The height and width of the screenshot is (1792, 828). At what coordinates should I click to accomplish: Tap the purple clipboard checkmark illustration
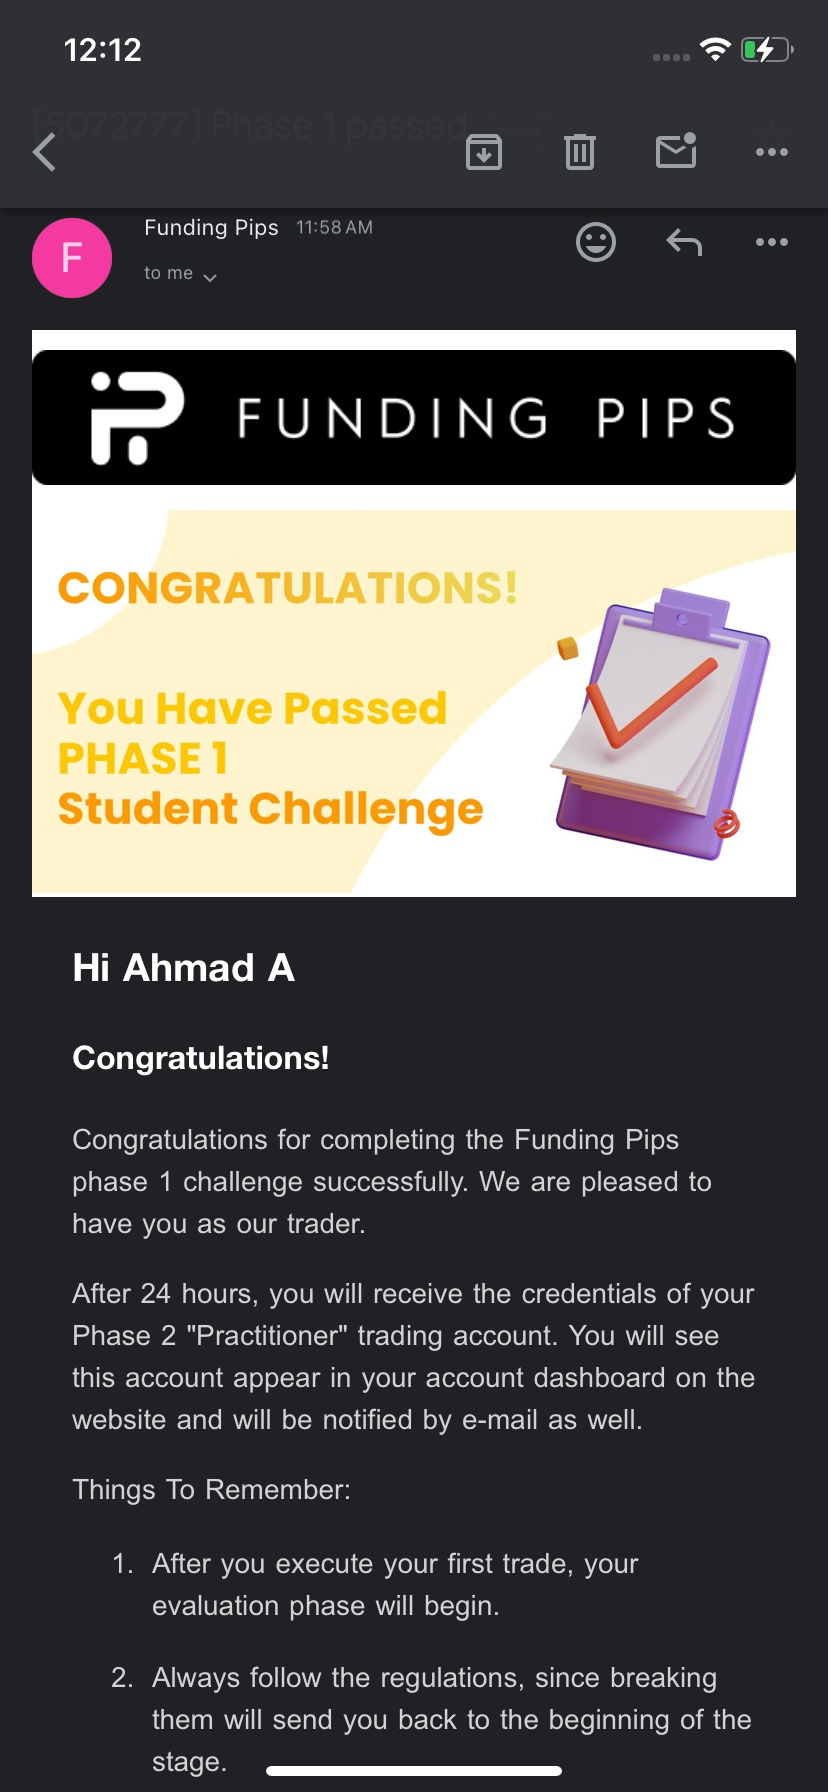660,725
